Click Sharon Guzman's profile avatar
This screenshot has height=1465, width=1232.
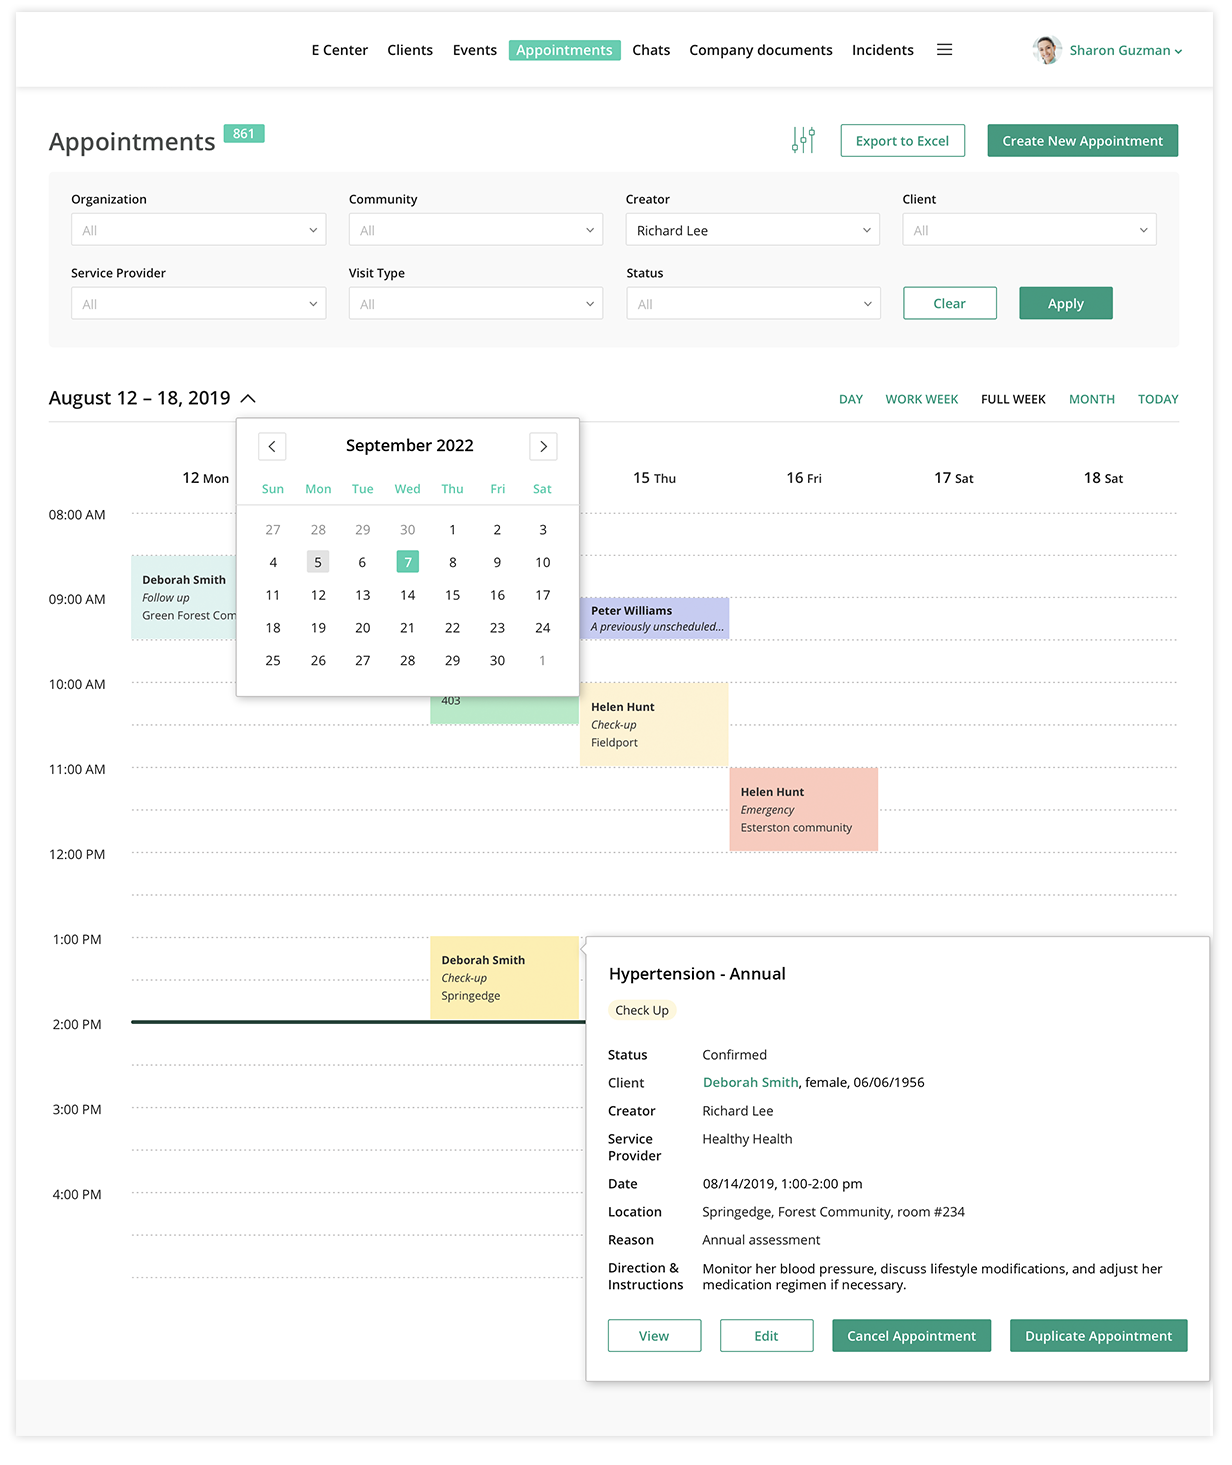1047,50
